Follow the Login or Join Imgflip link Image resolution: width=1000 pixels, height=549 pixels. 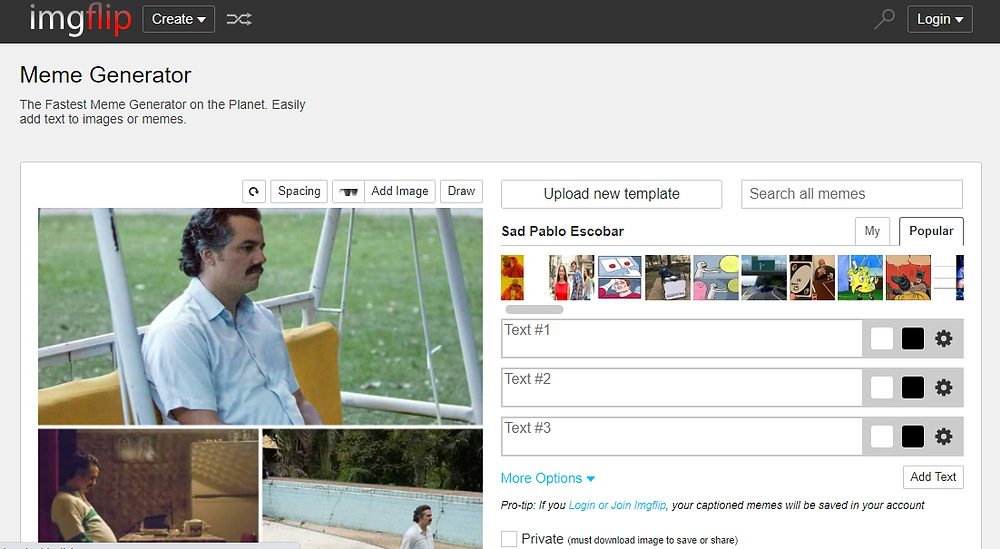pos(617,505)
